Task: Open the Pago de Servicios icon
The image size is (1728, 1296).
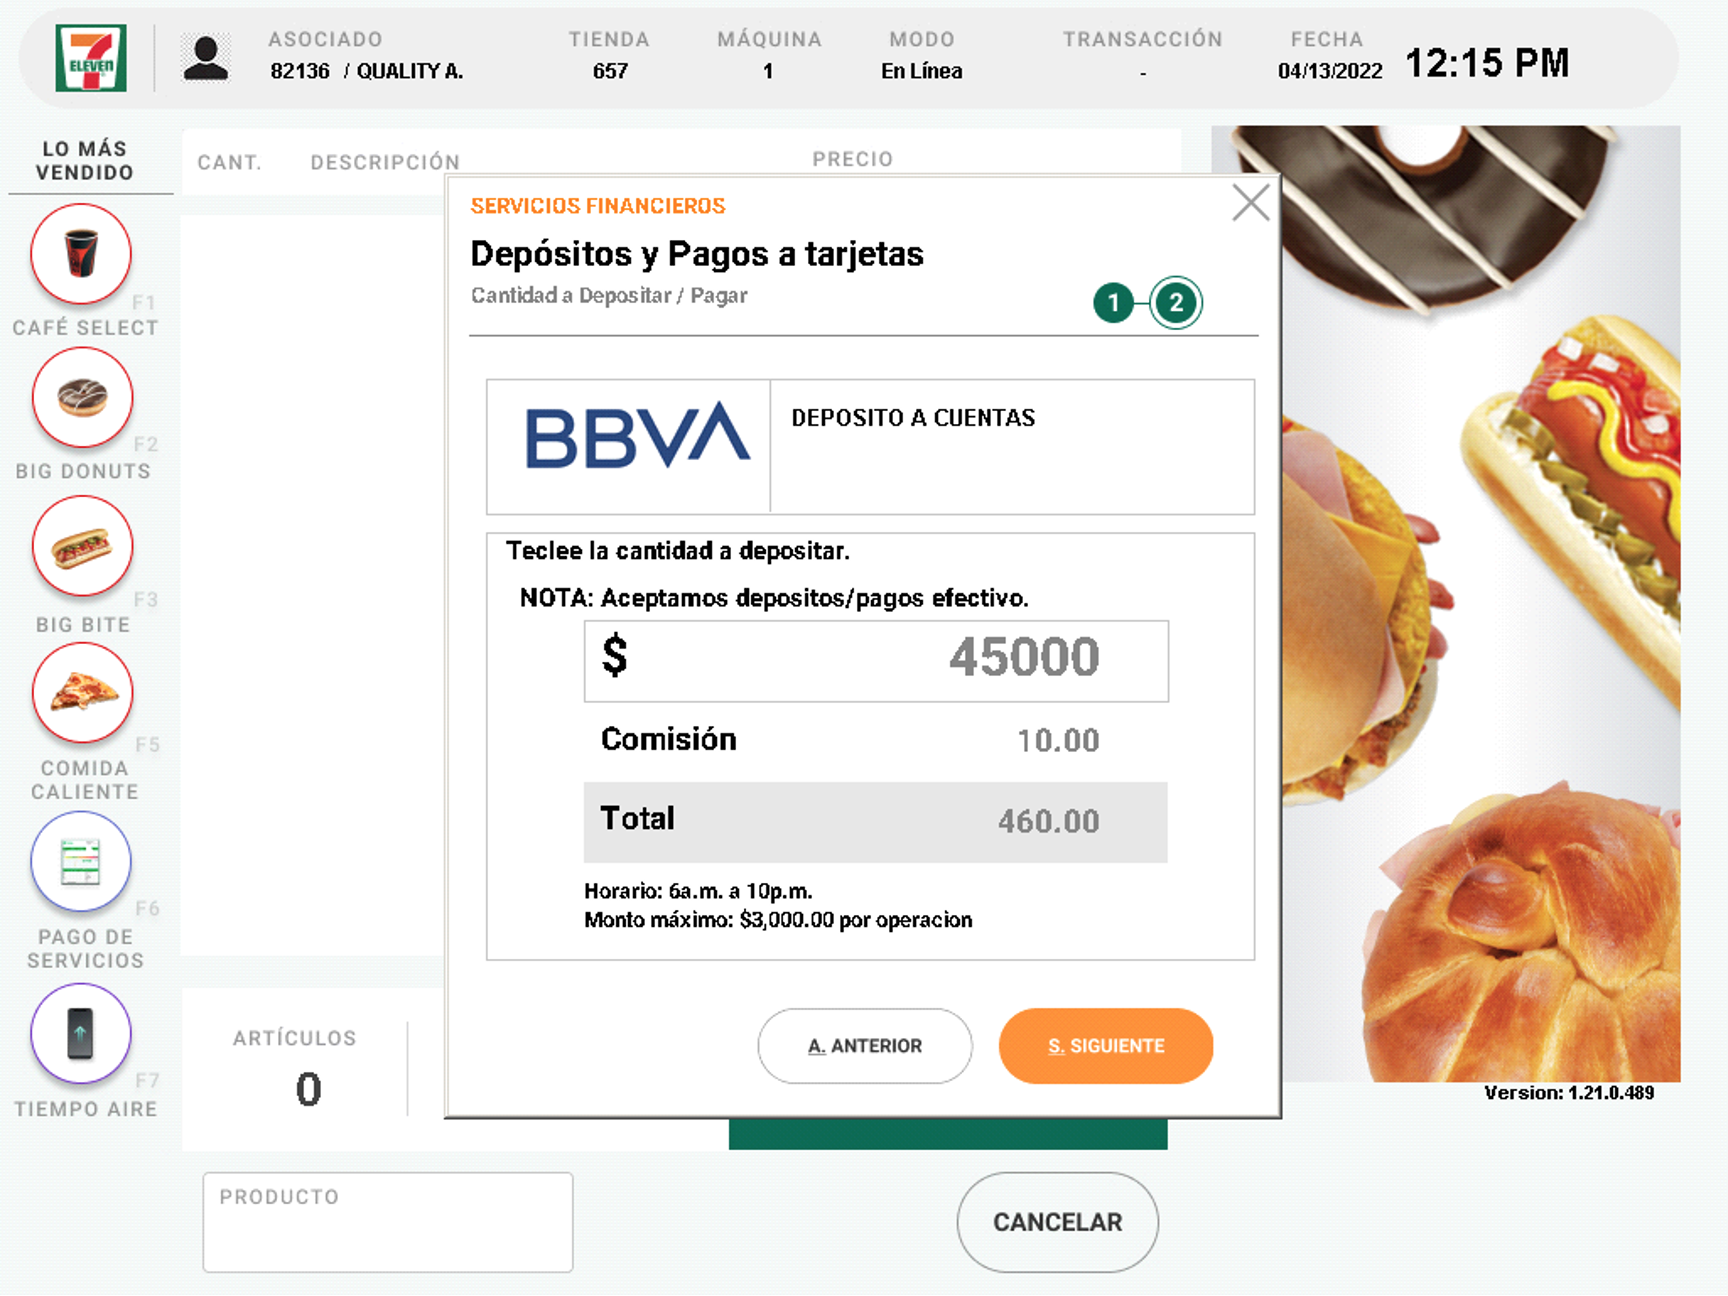Action: click(81, 861)
